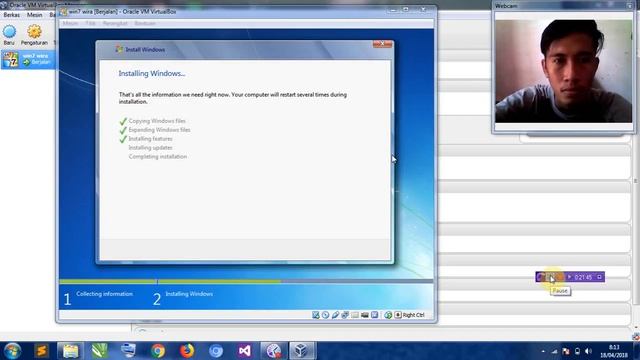The width and height of the screenshot is (640, 360).
Task: Open the VirtualBox cube icon on the taskbar
Action: pos(302,351)
